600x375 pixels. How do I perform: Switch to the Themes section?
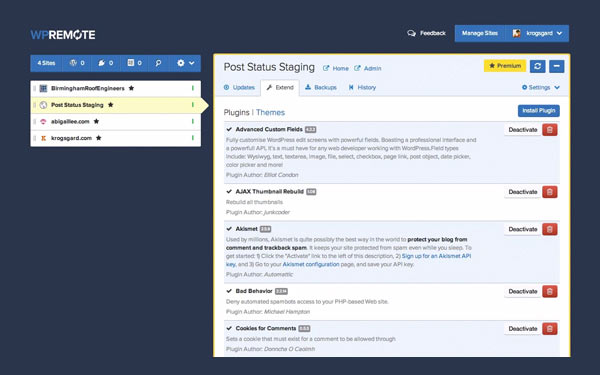coord(271,112)
